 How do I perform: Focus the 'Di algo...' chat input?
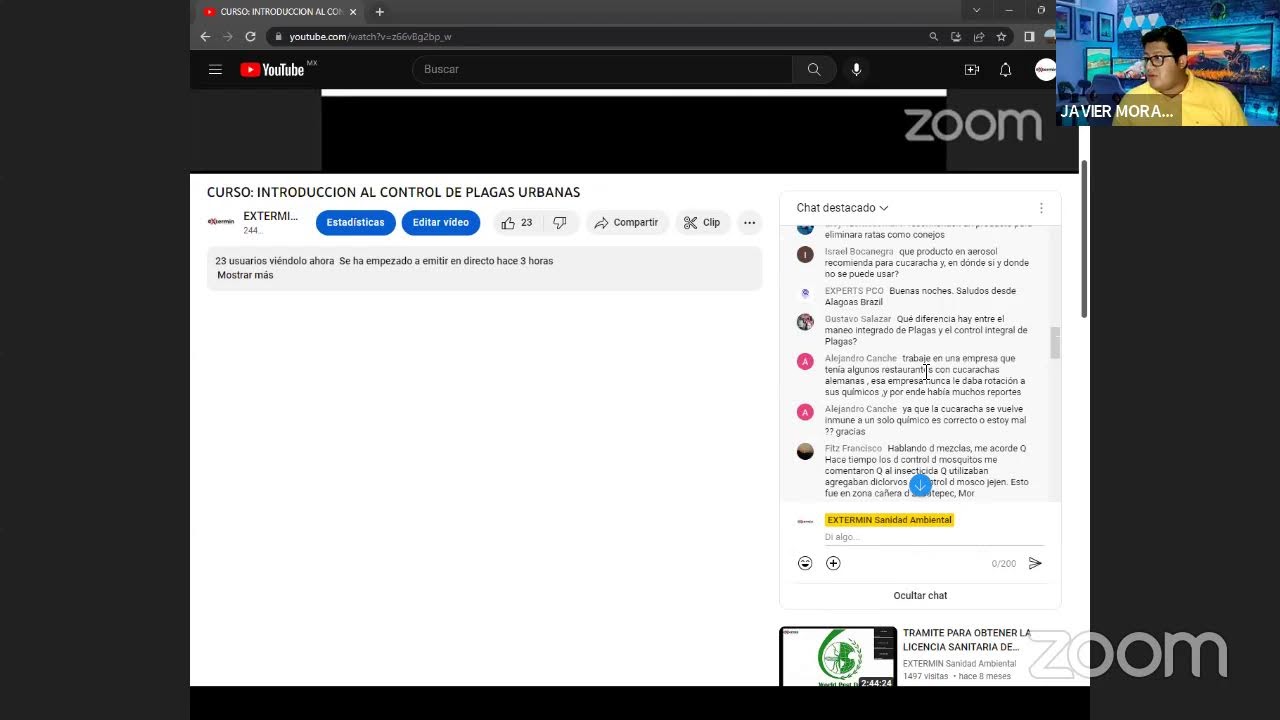coord(934,538)
